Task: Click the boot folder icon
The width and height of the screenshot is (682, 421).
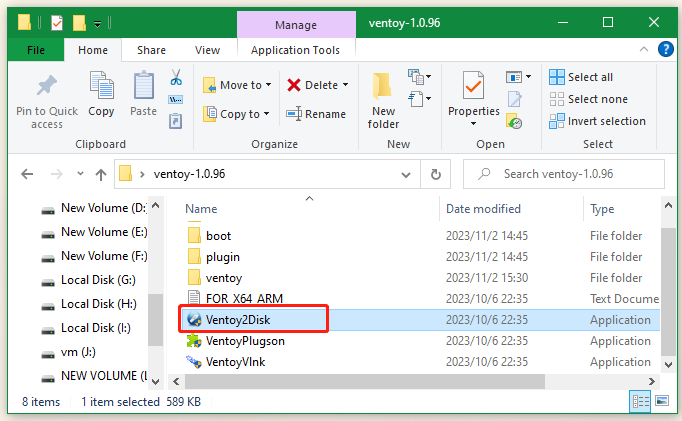Action: (x=194, y=235)
